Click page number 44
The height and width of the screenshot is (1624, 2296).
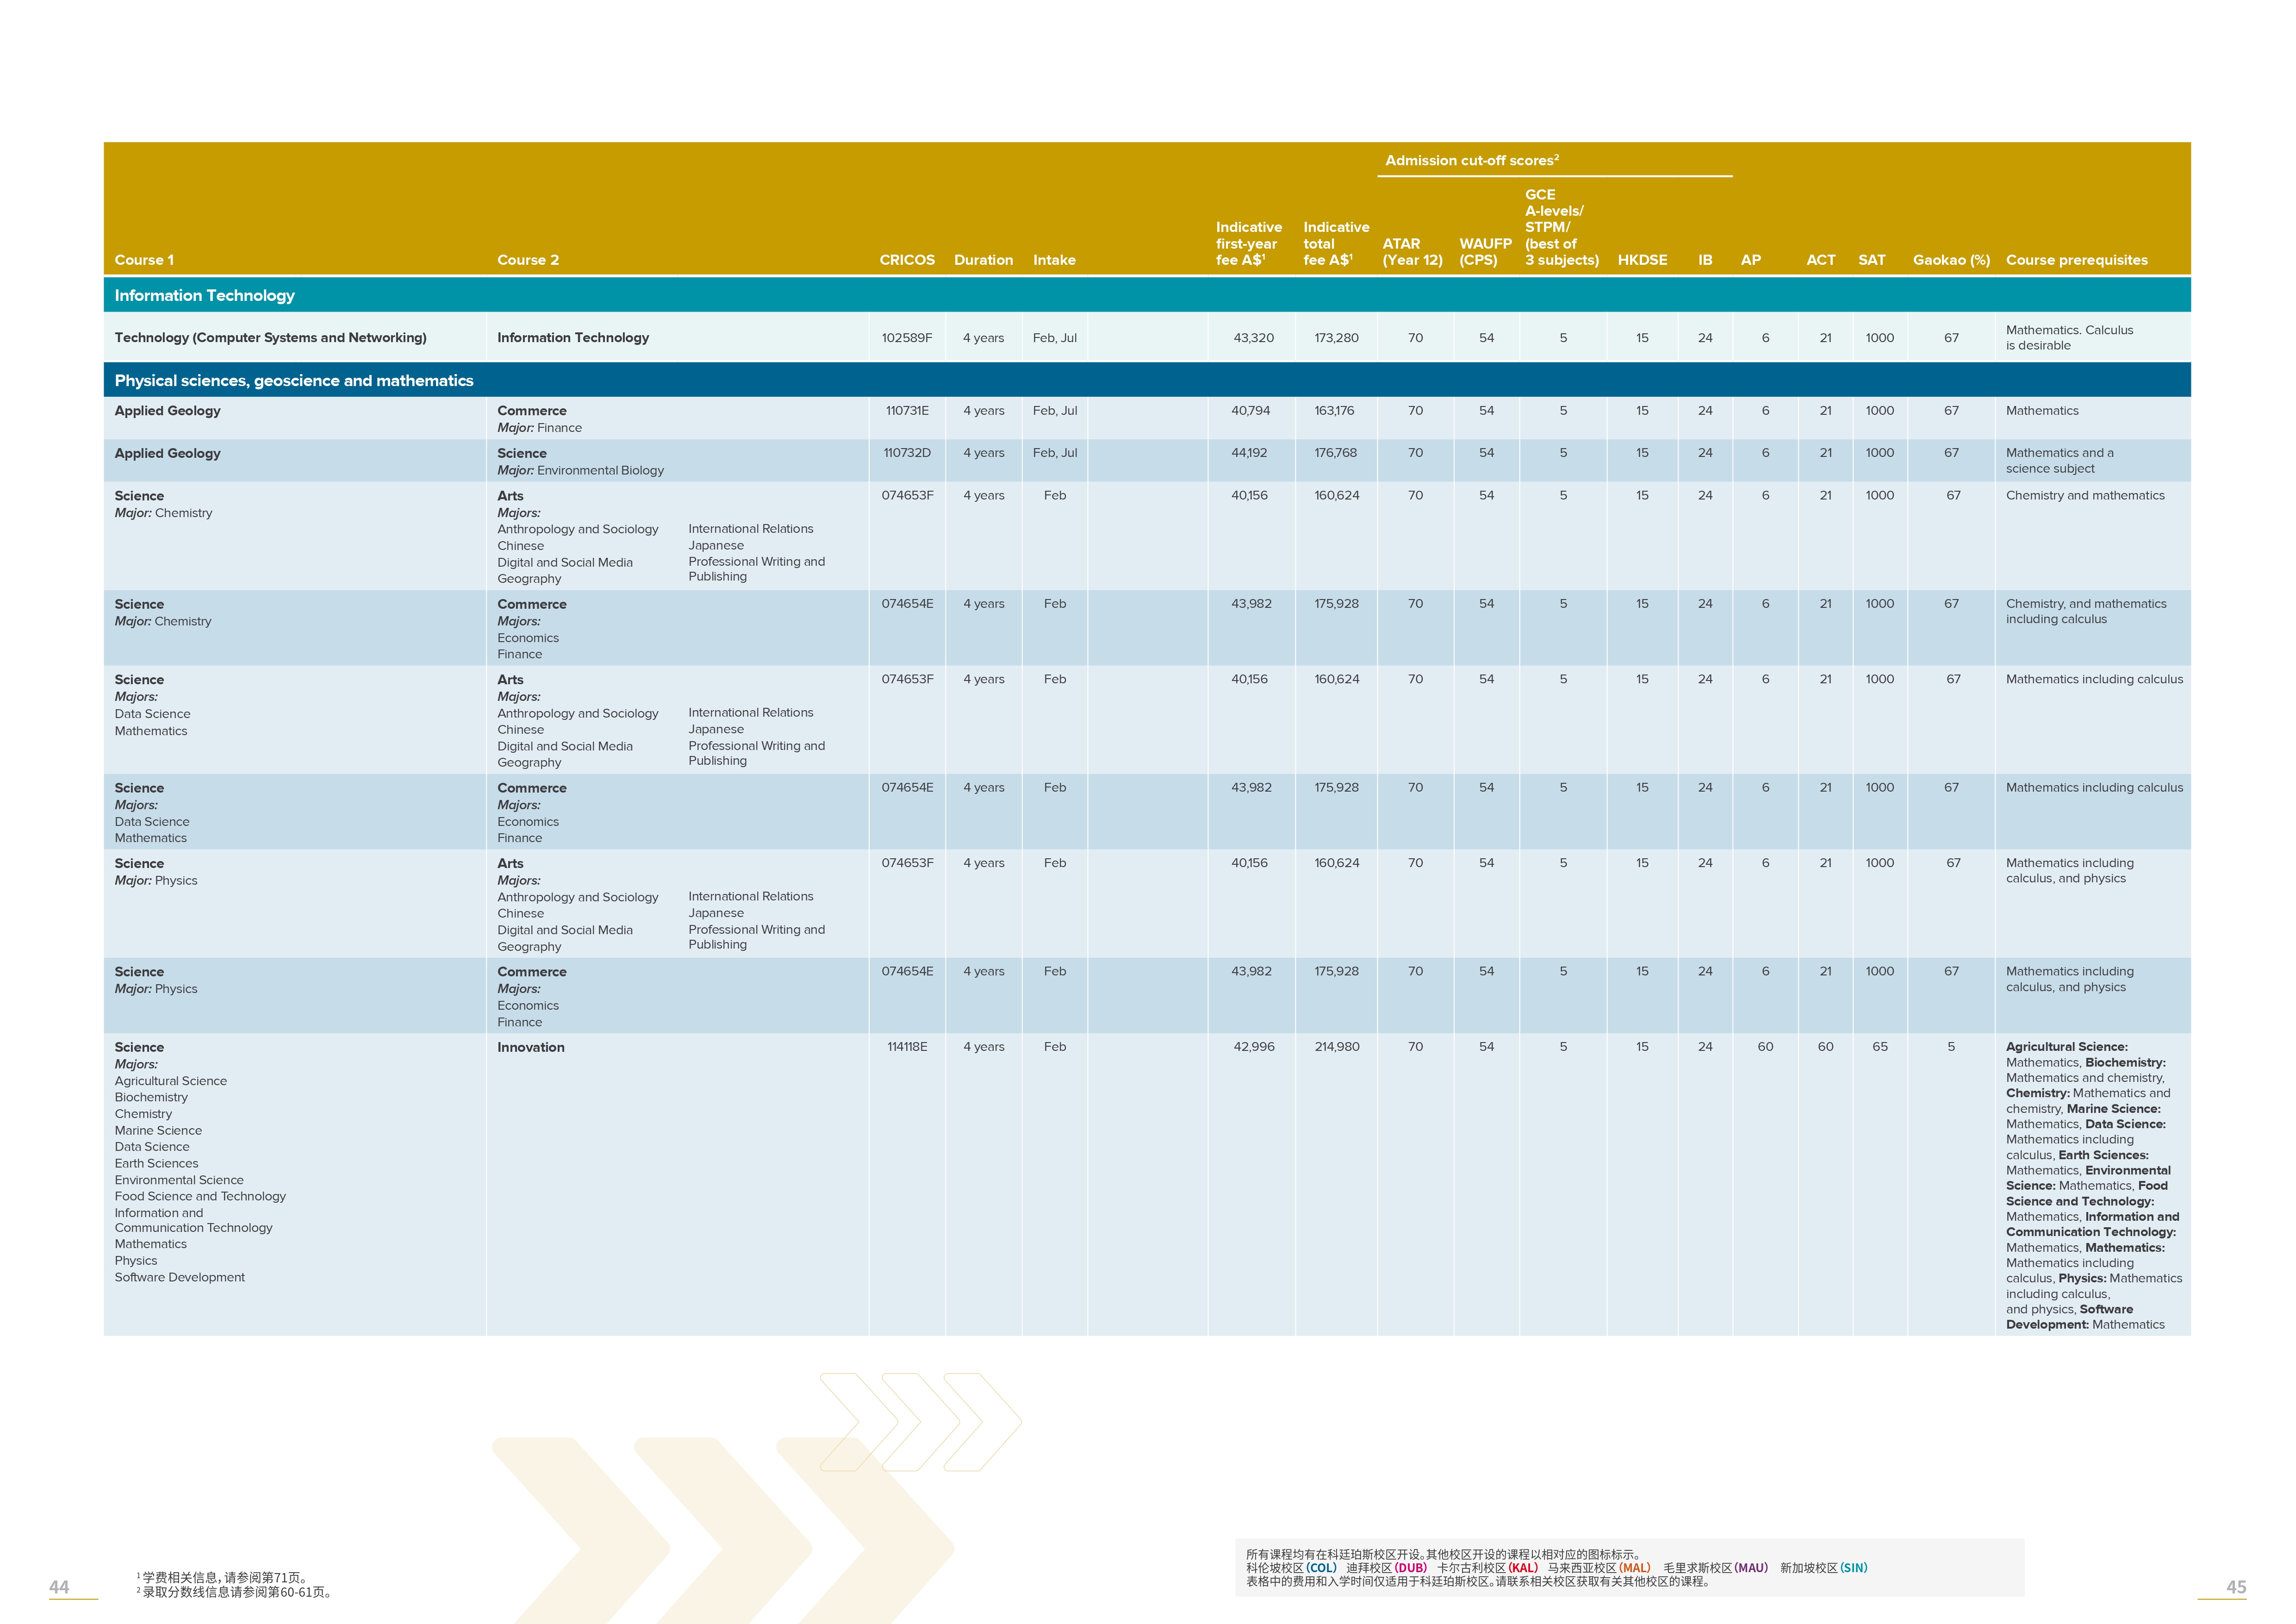pyautogui.click(x=59, y=1587)
